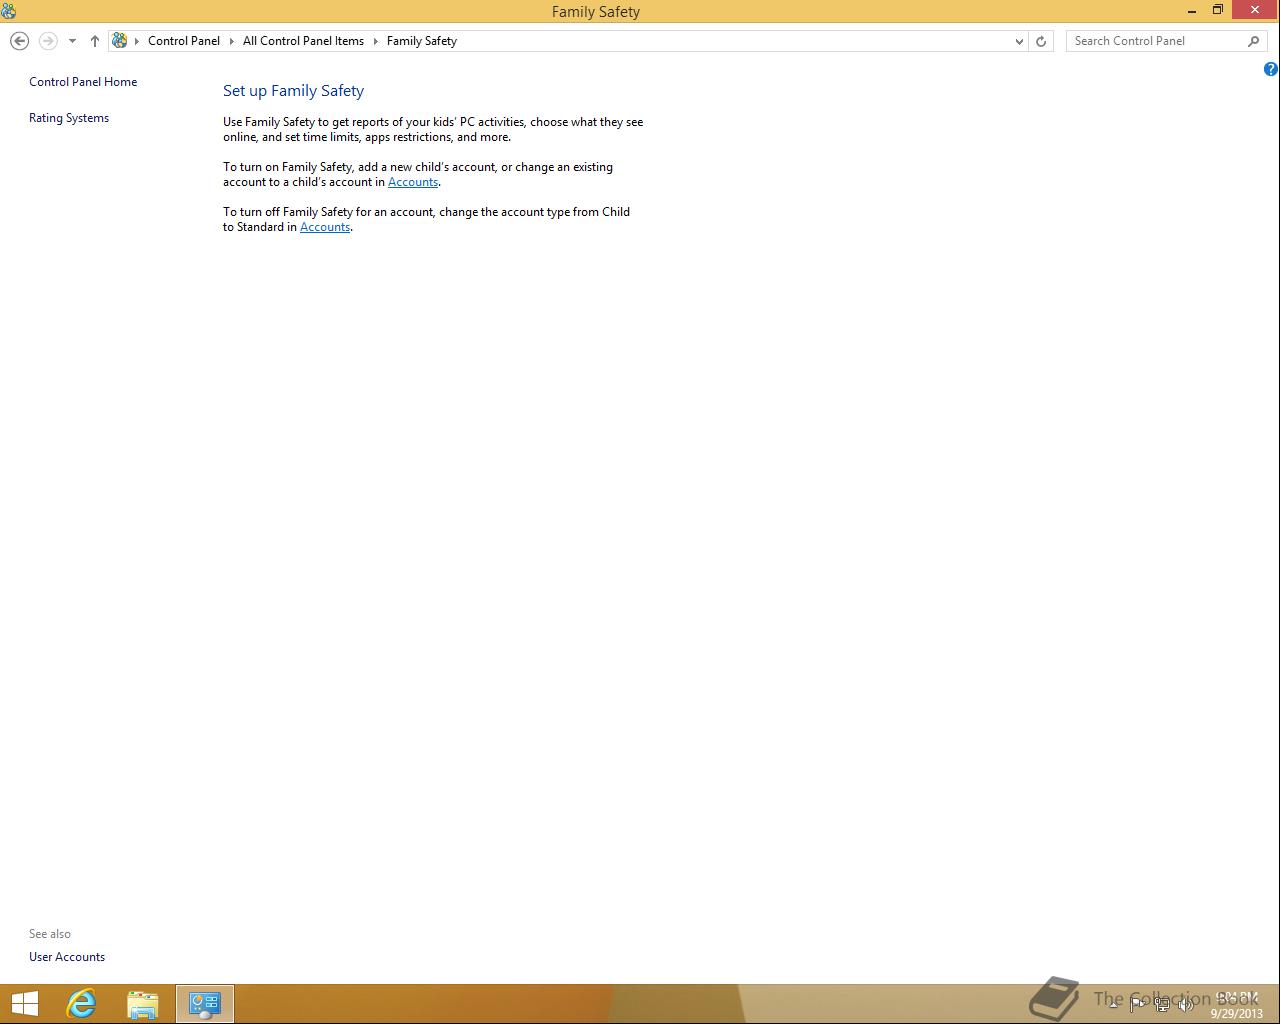Open the Windows Start button
Screen dimensions: 1280x1024
point(24,1004)
